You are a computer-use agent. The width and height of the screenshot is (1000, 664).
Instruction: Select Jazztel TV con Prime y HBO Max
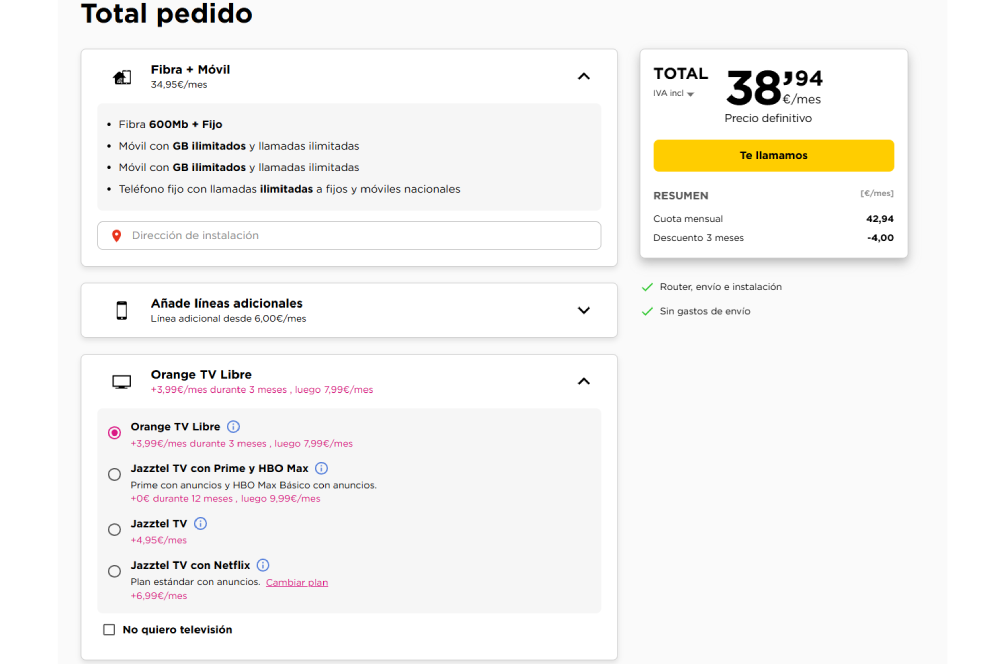coord(114,473)
